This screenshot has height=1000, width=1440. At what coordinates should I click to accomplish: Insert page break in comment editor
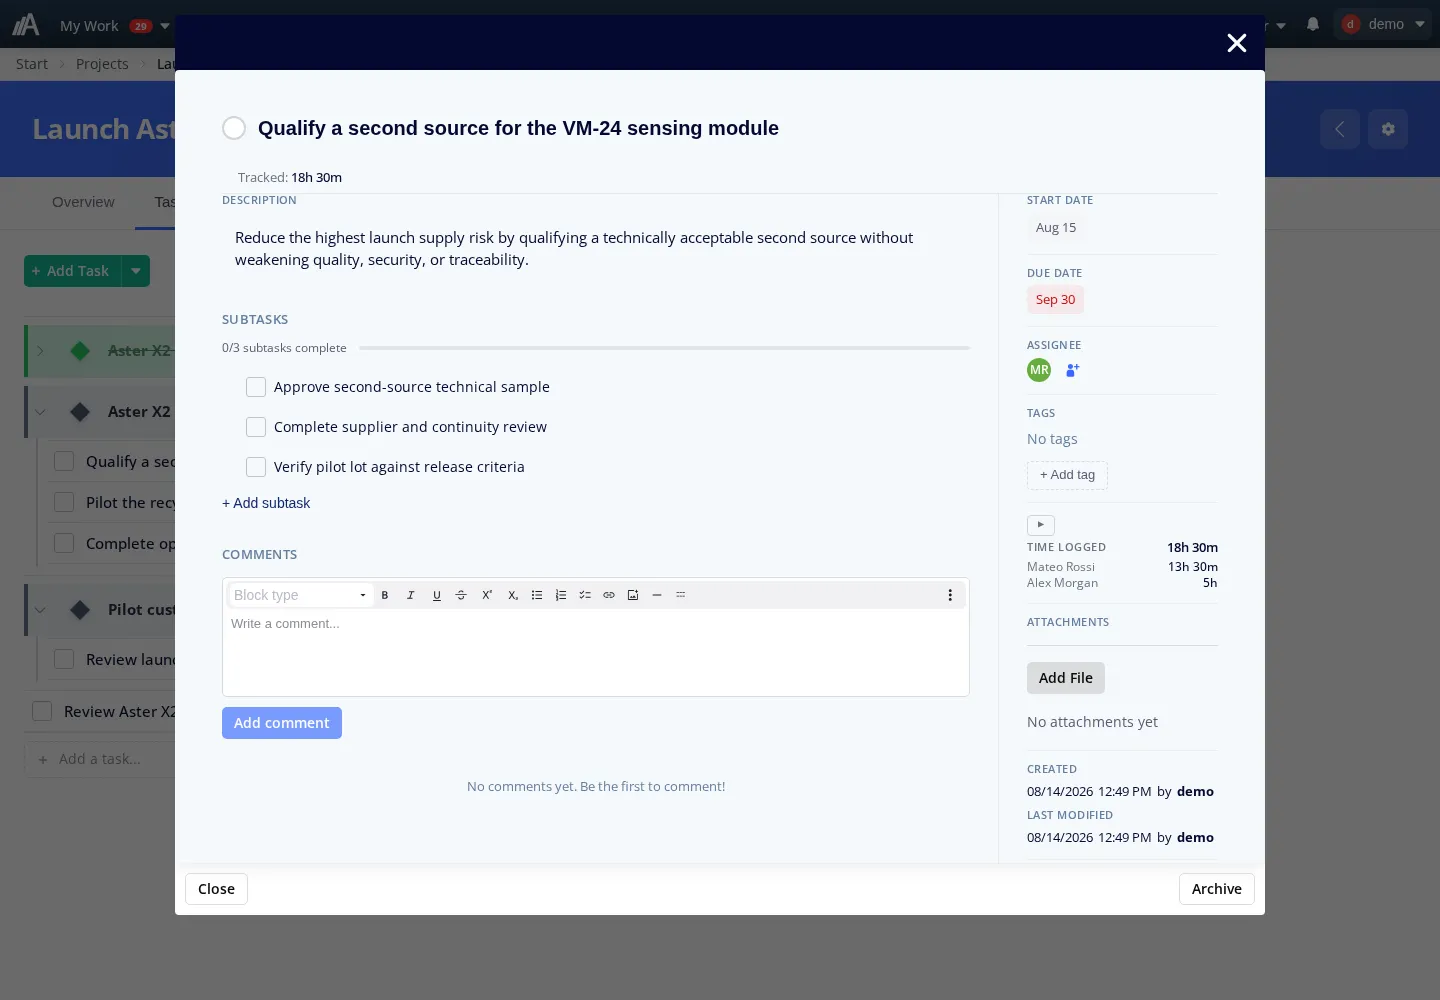(681, 595)
